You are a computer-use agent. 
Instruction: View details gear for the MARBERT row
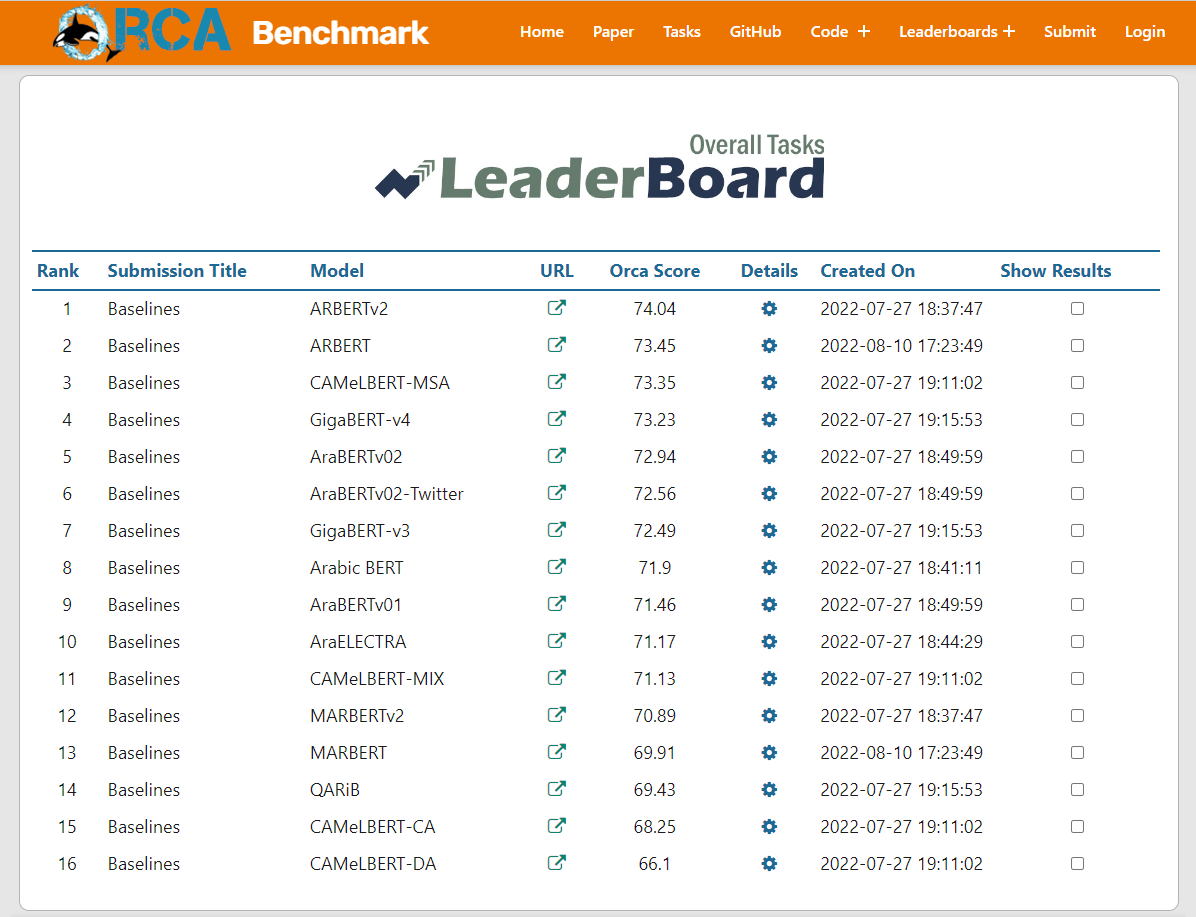click(769, 752)
